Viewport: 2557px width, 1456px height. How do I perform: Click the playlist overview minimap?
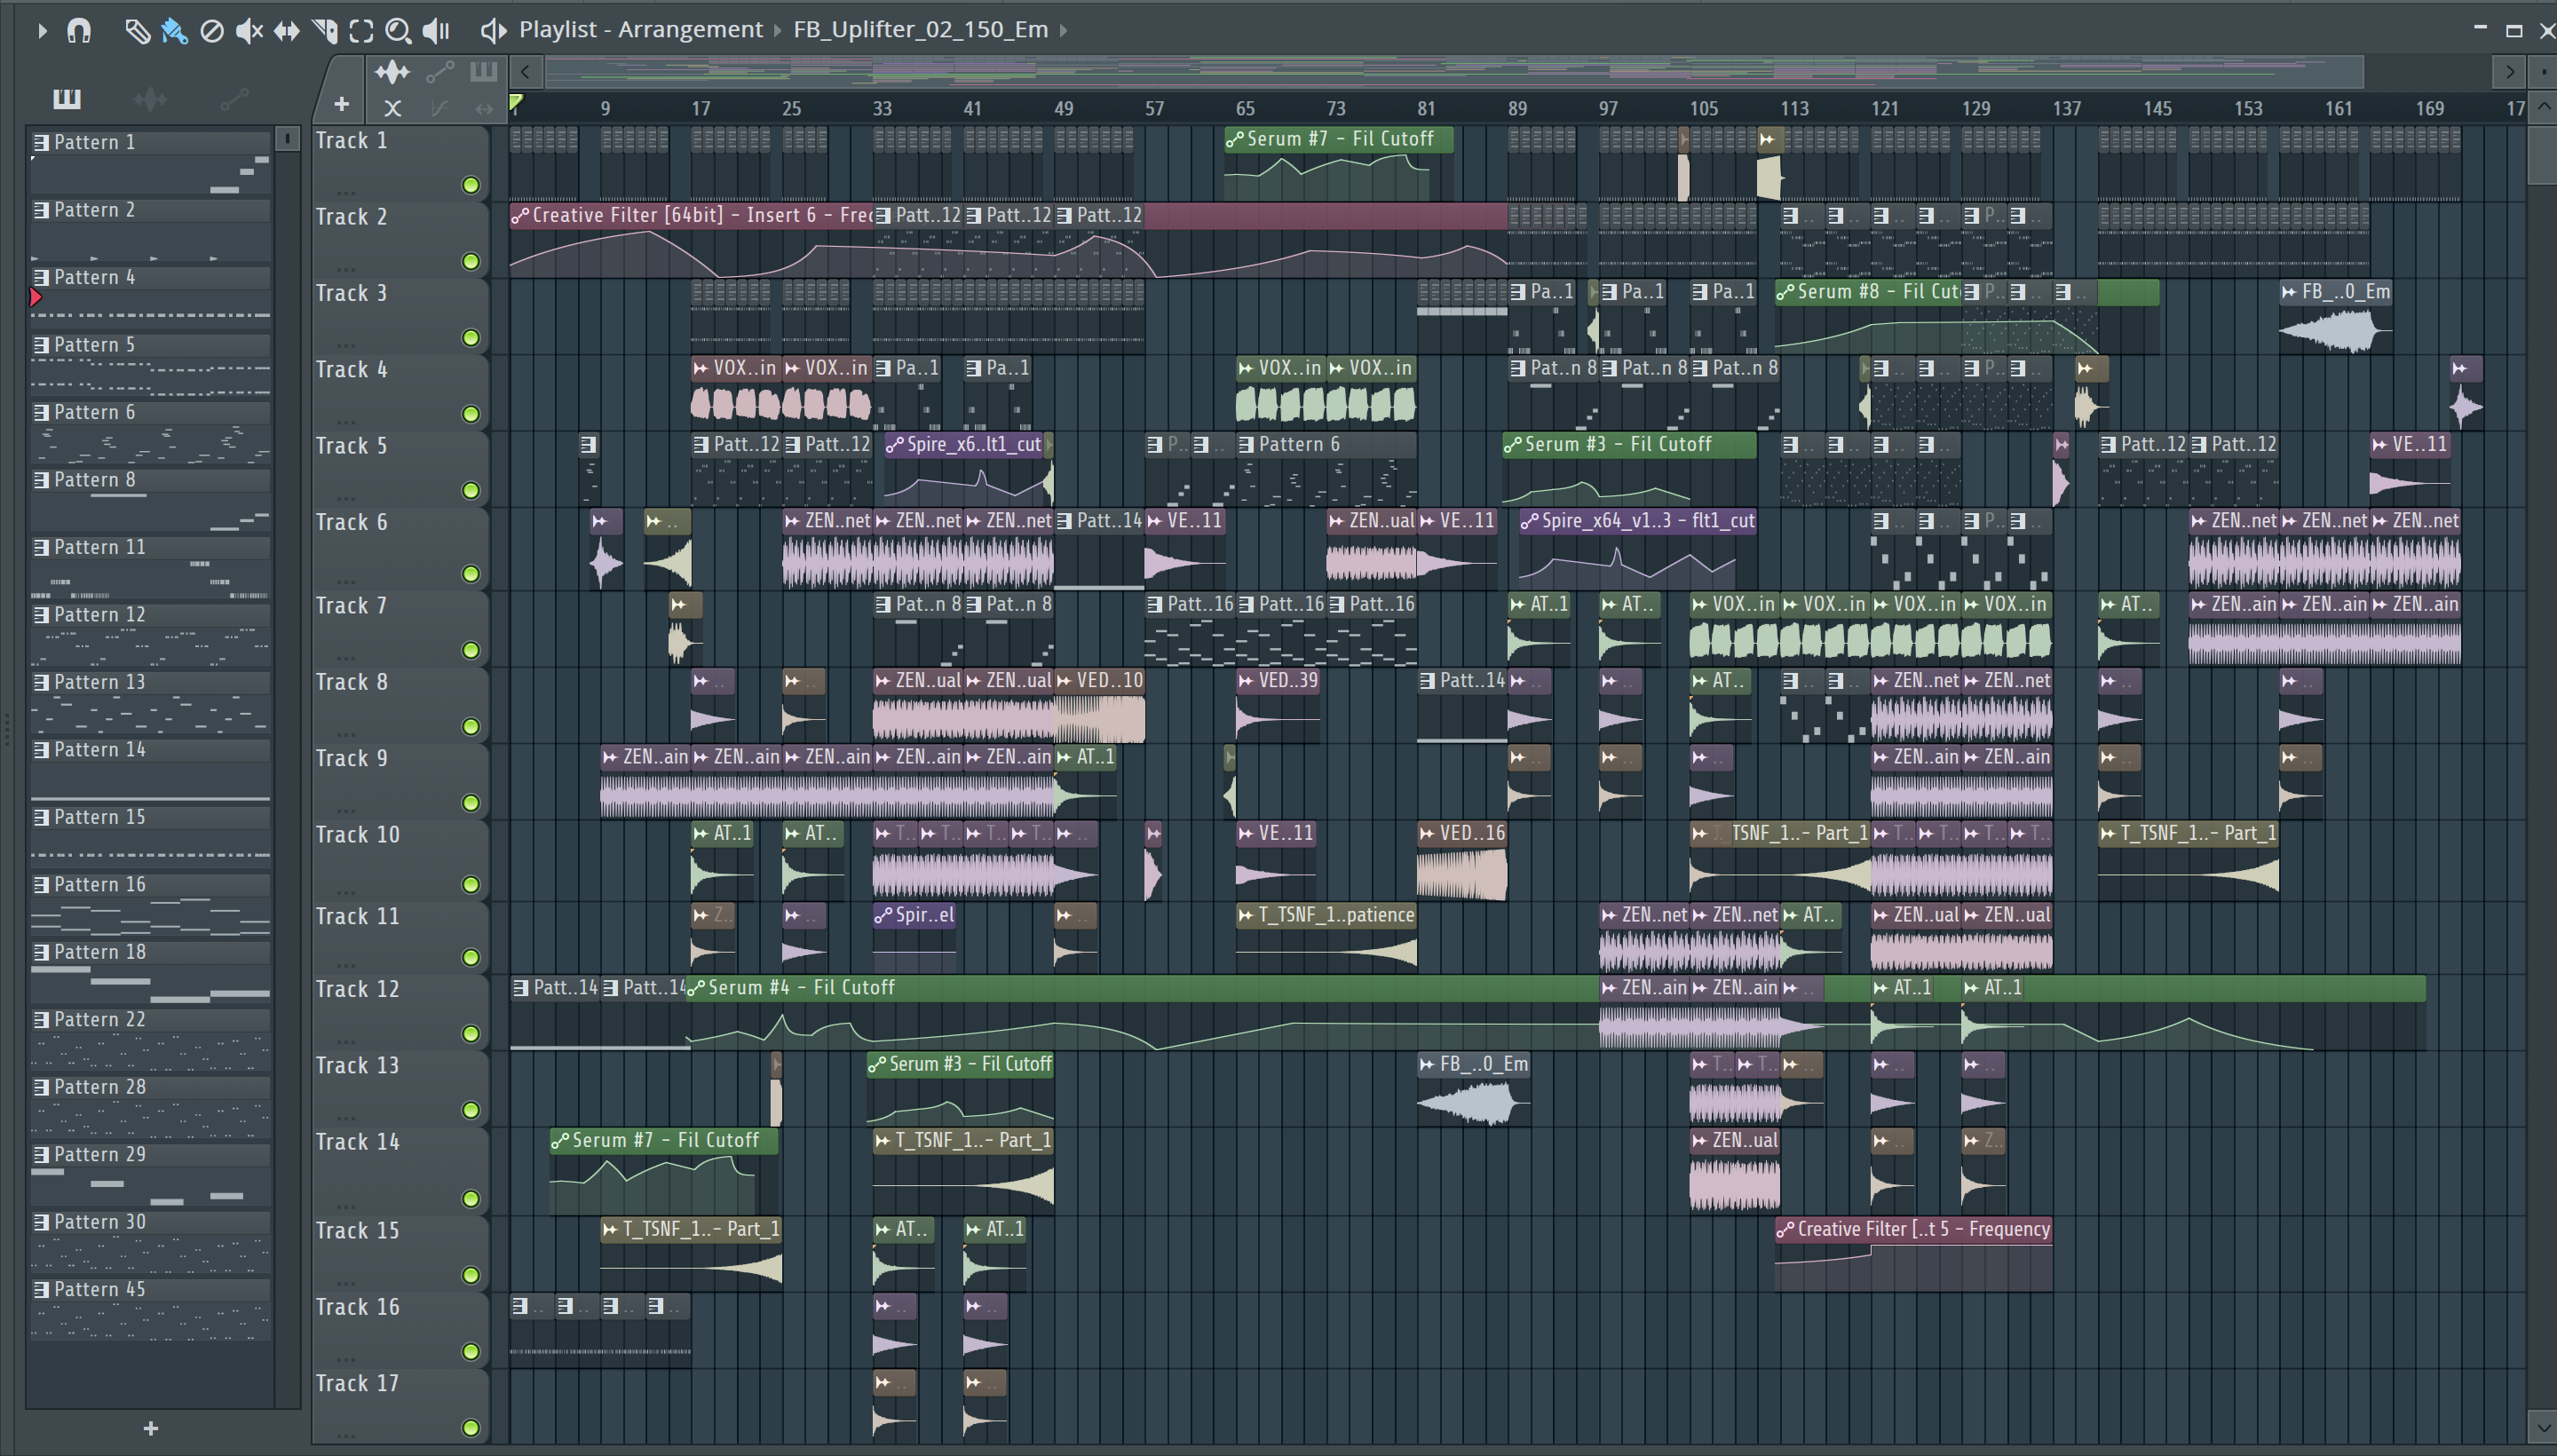point(1453,72)
